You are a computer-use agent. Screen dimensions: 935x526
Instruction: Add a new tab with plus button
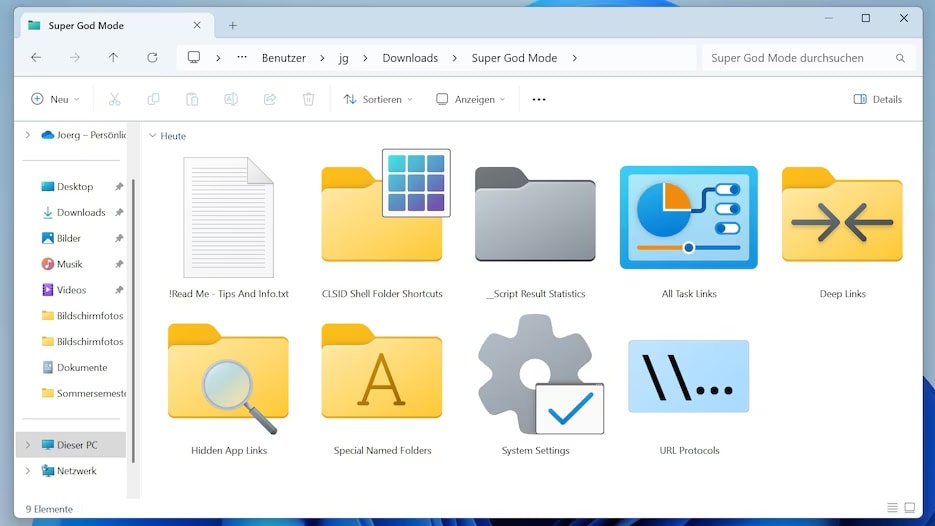pos(233,25)
